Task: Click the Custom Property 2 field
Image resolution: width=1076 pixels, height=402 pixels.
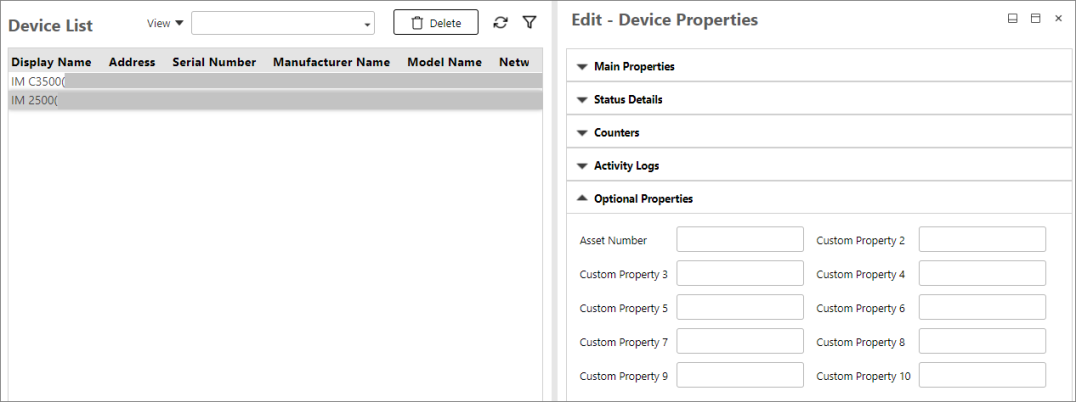Action: (x=982, y=240)
